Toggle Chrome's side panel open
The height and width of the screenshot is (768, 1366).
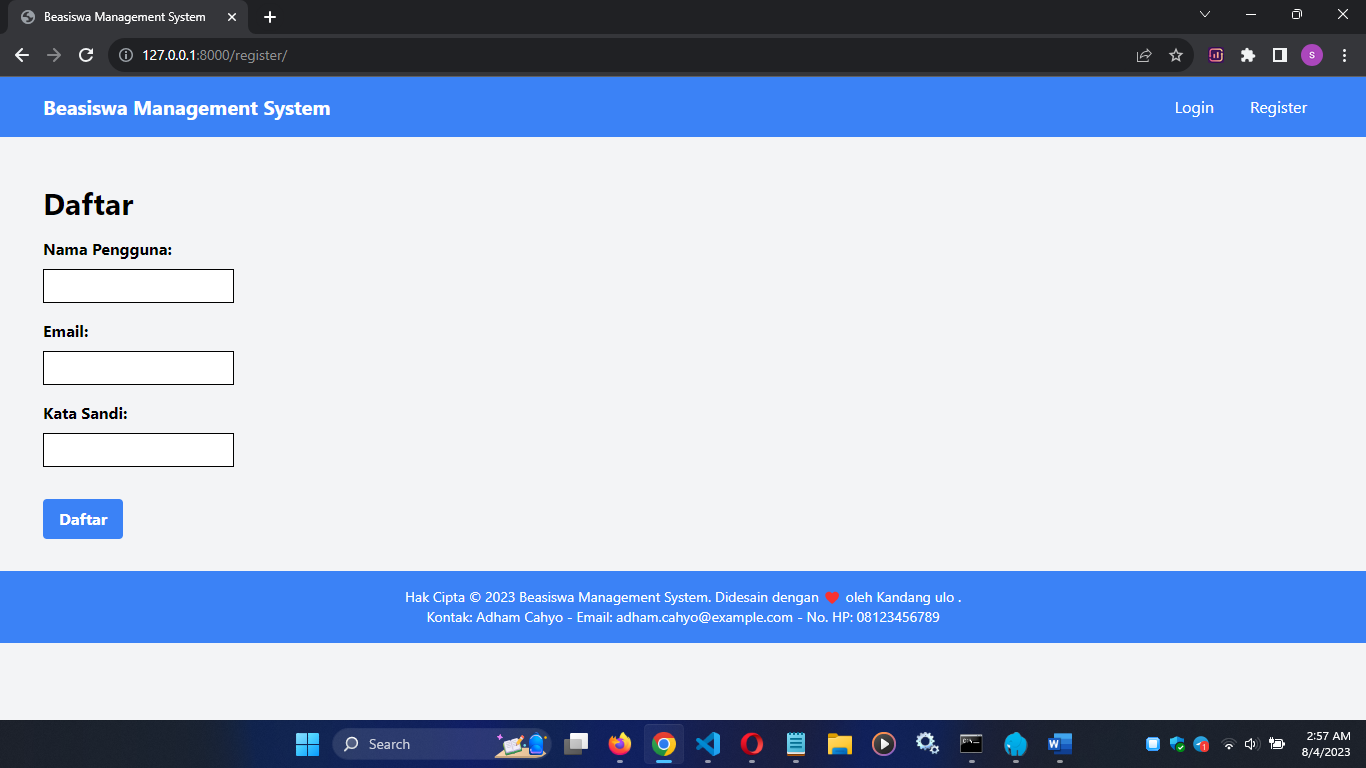1280,55
